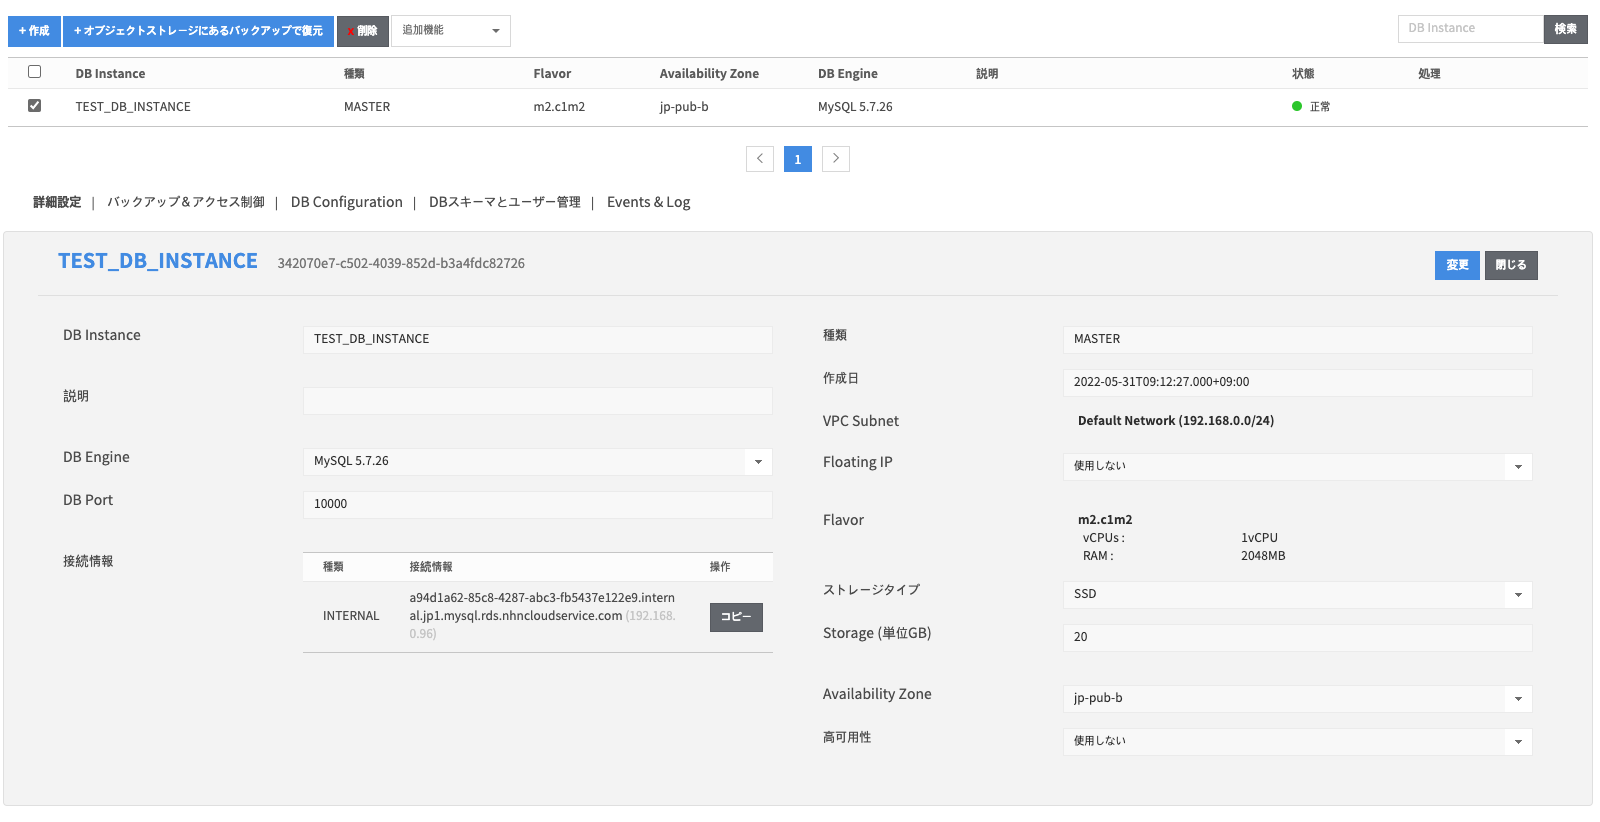This screenshot has width=1600, height=822.
Task: Click the DB Instance column header
Action: click(x=110, y=74)
